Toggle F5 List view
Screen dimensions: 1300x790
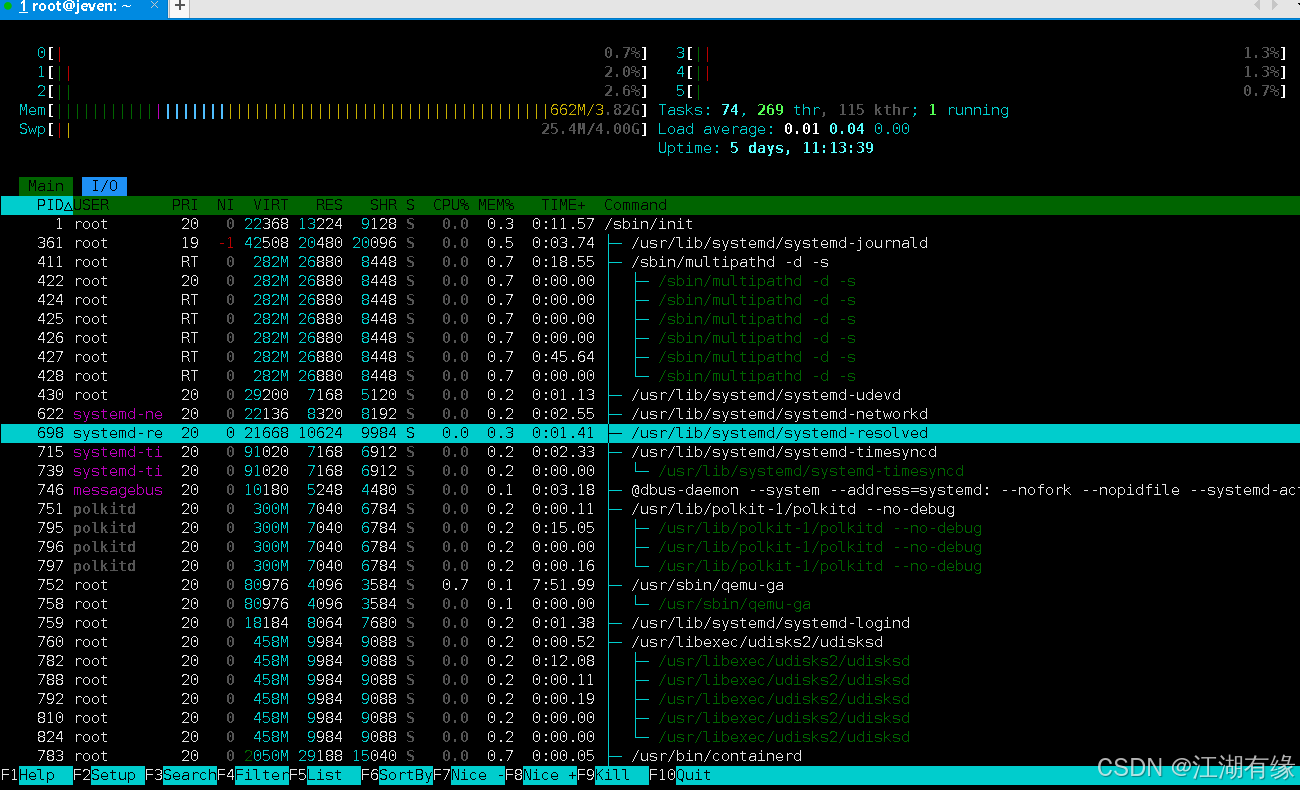(x=325, y=775)
